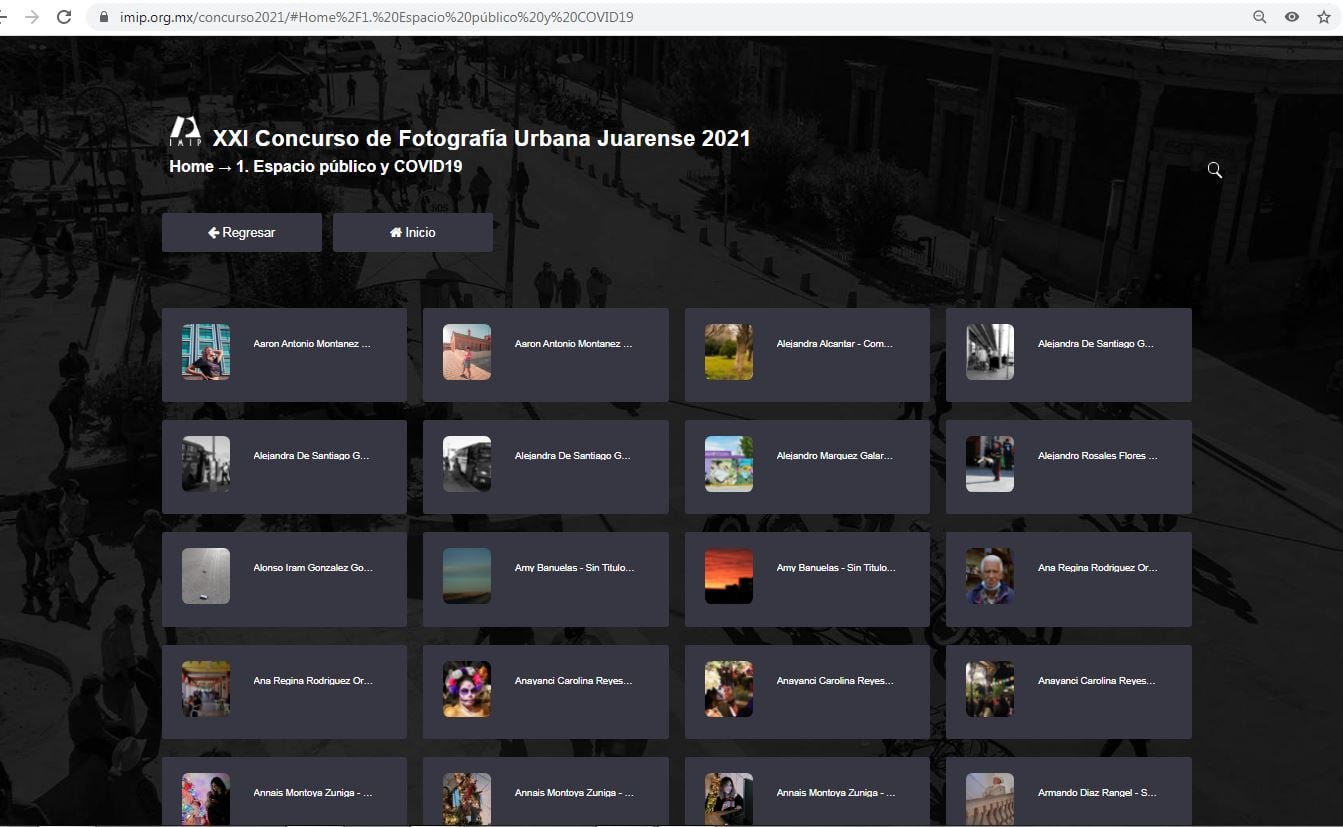The height and width of the screenshot is (827, 1343).
Task: Open Ana Regina Rodriguez elderly man portrait
Action: 1068,578
